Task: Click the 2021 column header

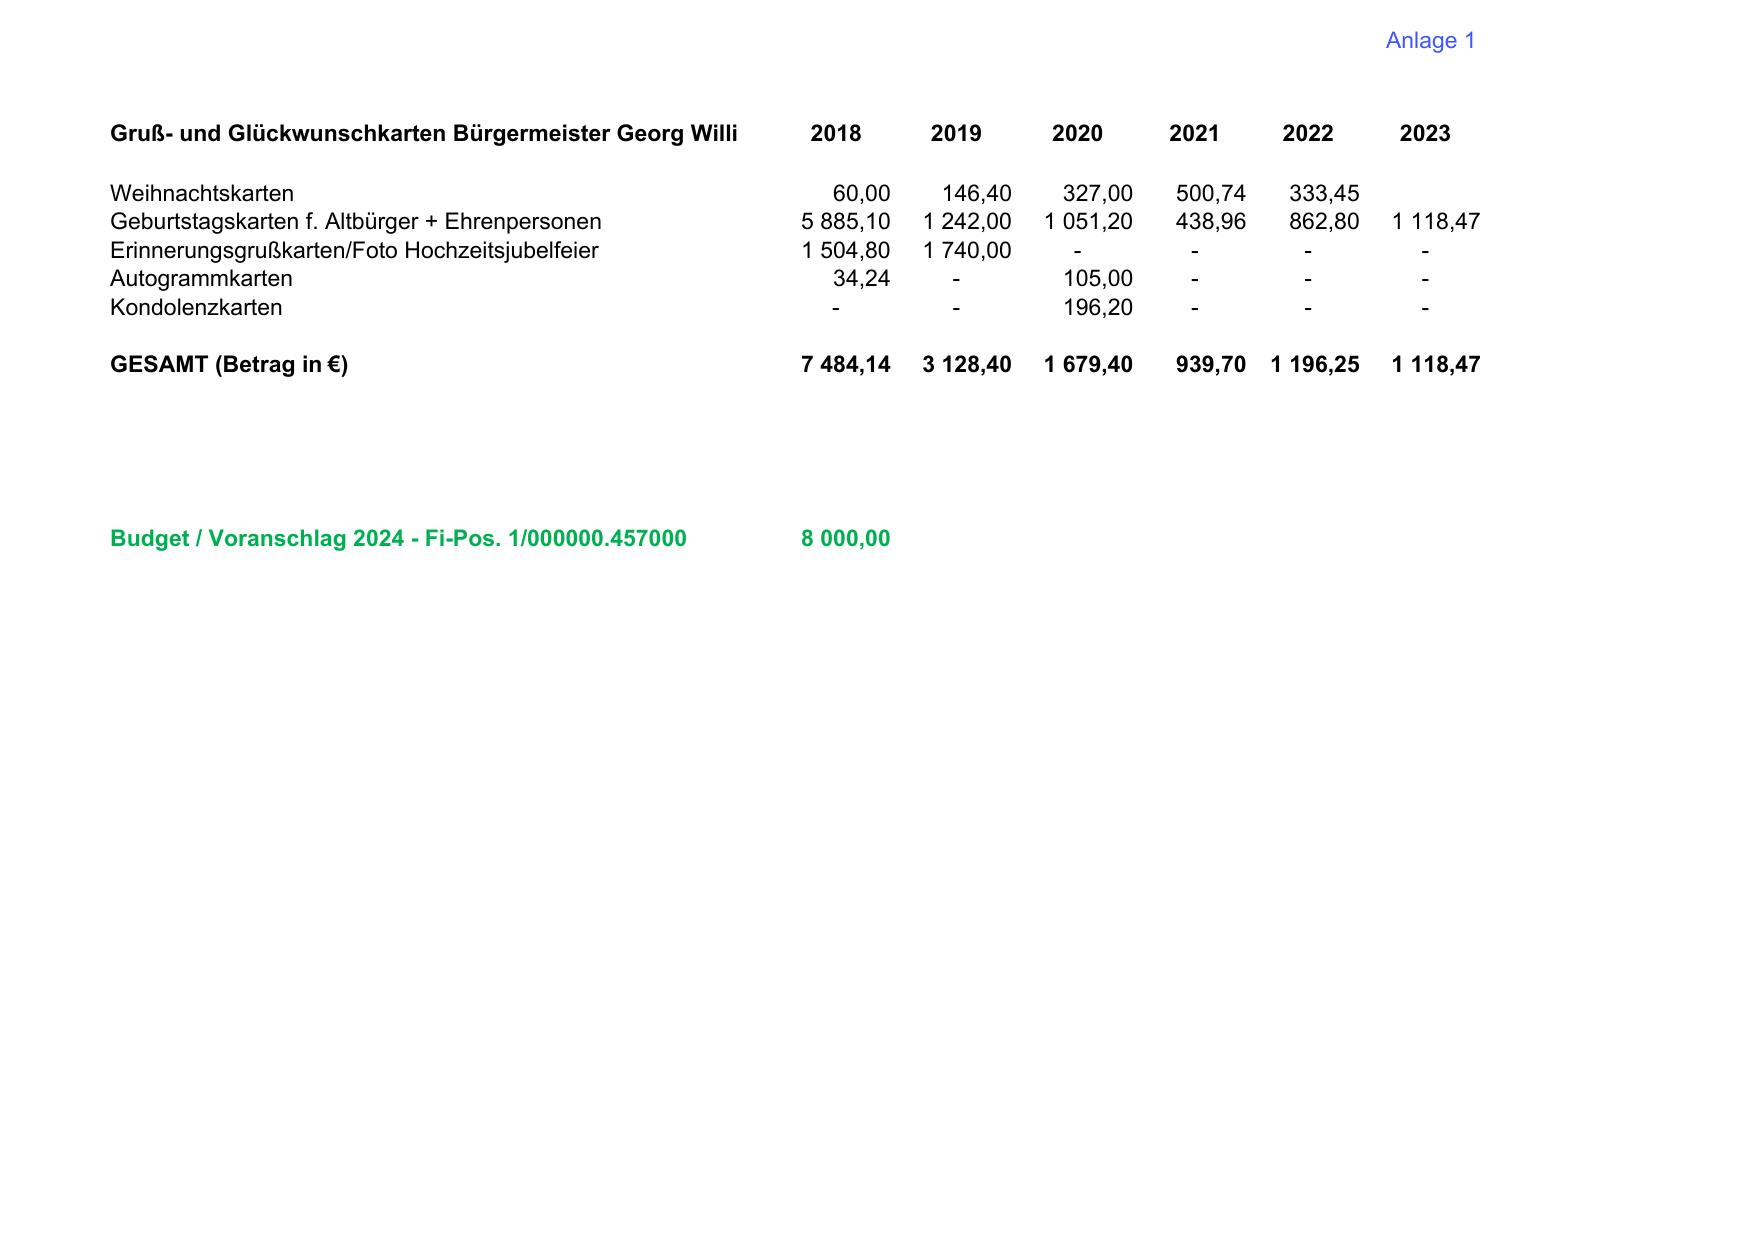Action: click(1194, 134)
